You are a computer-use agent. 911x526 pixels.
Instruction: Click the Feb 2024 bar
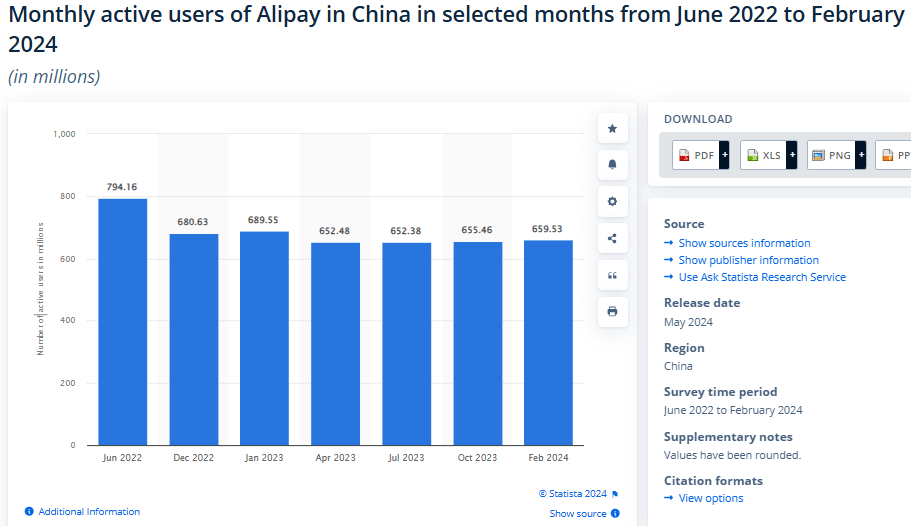(x=548, y=343)
